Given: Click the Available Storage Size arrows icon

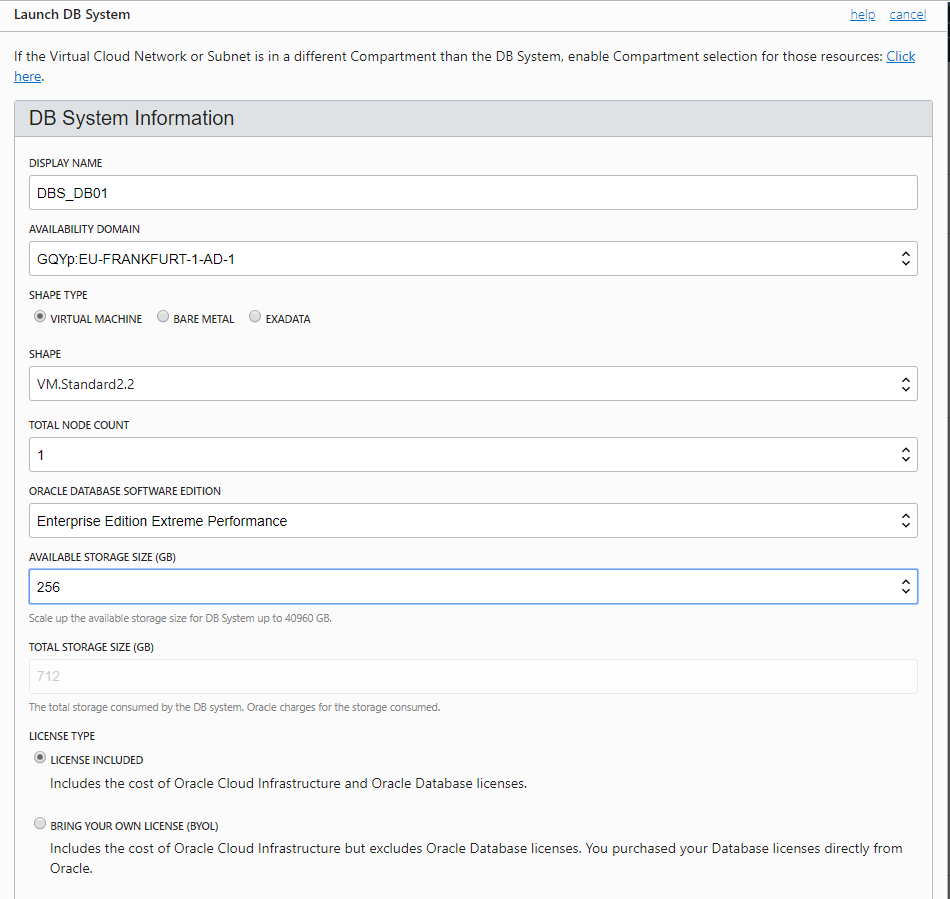Looking at the screenshot, I should (906, 586).
